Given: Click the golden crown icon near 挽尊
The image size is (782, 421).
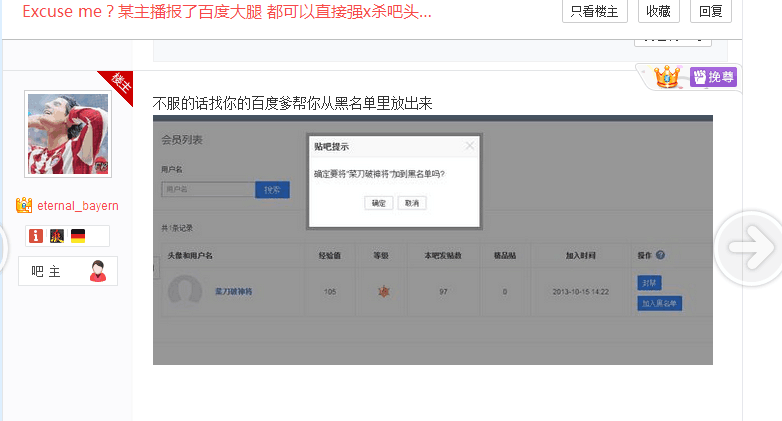Looking at the screenshot, I should click(x=667, y=77).
